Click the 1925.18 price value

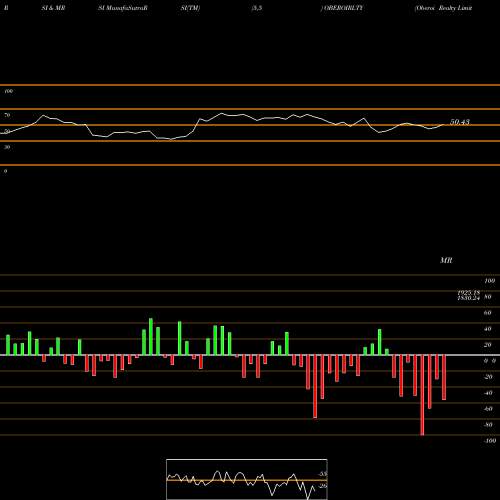click(x=468, y=293)
